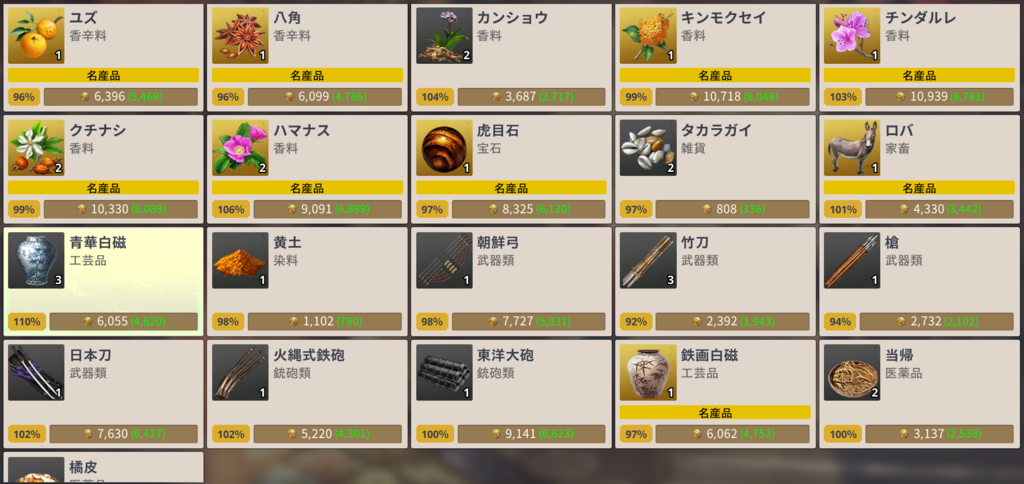Select the 東洋大砲 cannon icon
The image size is (1024, 484).
pyautogui.click(x=444, y=372)
